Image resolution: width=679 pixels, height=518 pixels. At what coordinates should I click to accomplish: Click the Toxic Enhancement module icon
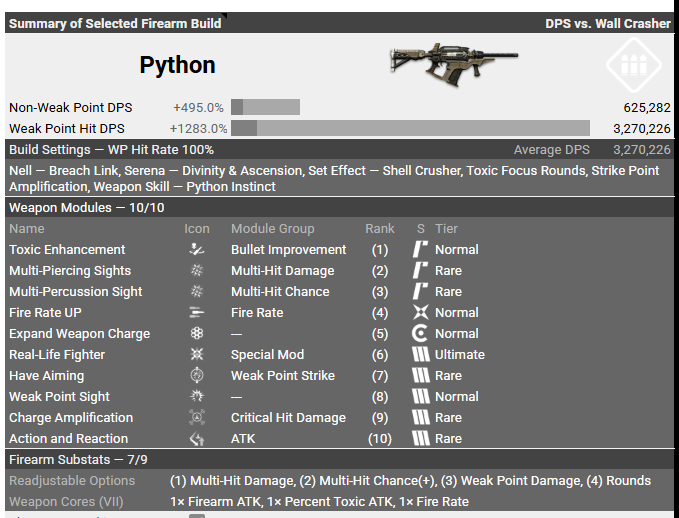[197, 249]
